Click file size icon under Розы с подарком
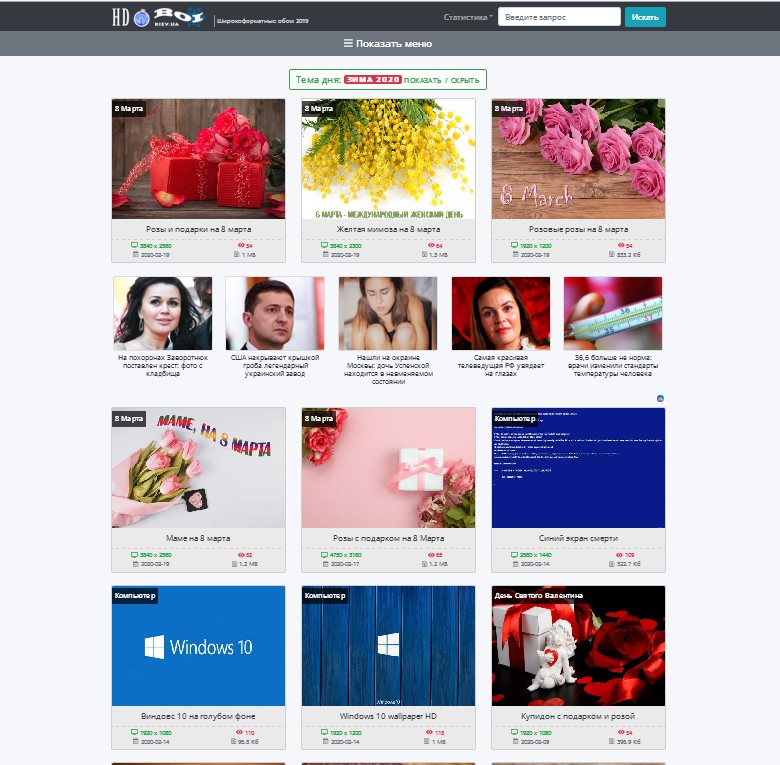The height and width of the screenshot is (765, 780). 425,564
